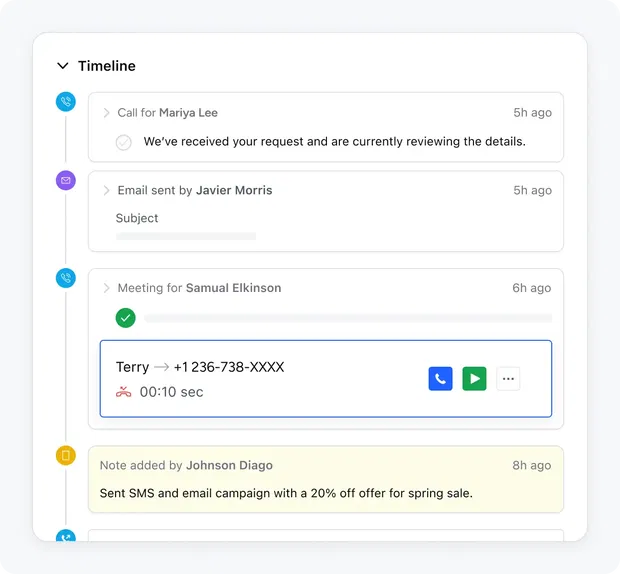Open sender name Javier Morris
The height and width of the screenshot is (574, 620).
pyautogui.click(x=234, y=190)
